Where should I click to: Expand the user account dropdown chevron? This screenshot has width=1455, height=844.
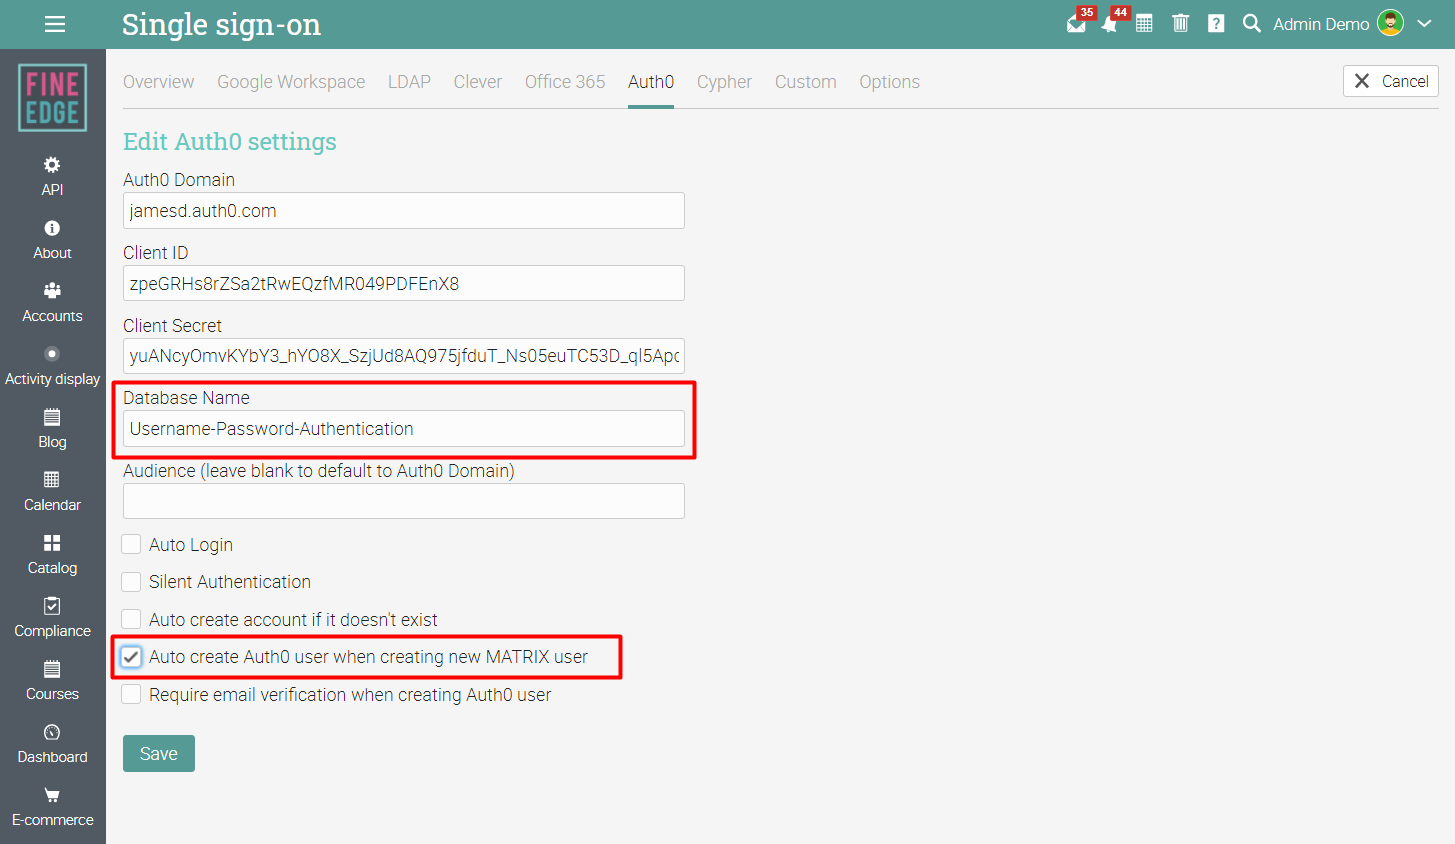tap(1425, 24)
